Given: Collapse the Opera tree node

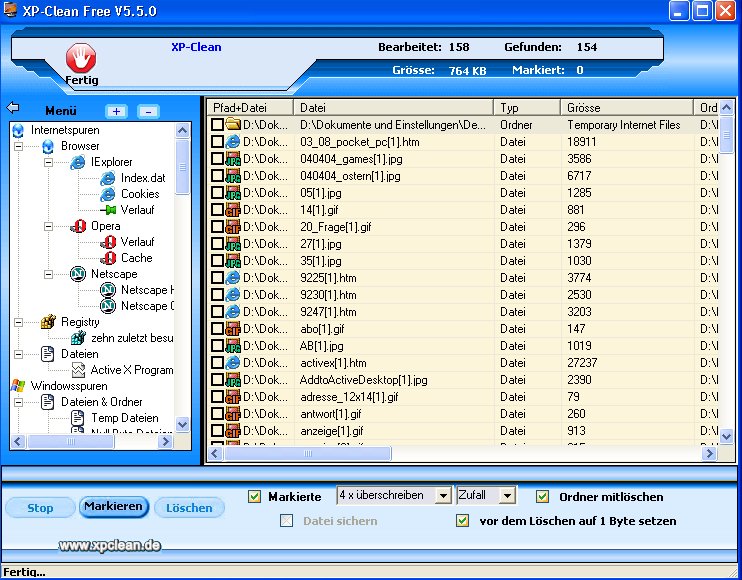Looking at the screenshot, I should 48,227.
